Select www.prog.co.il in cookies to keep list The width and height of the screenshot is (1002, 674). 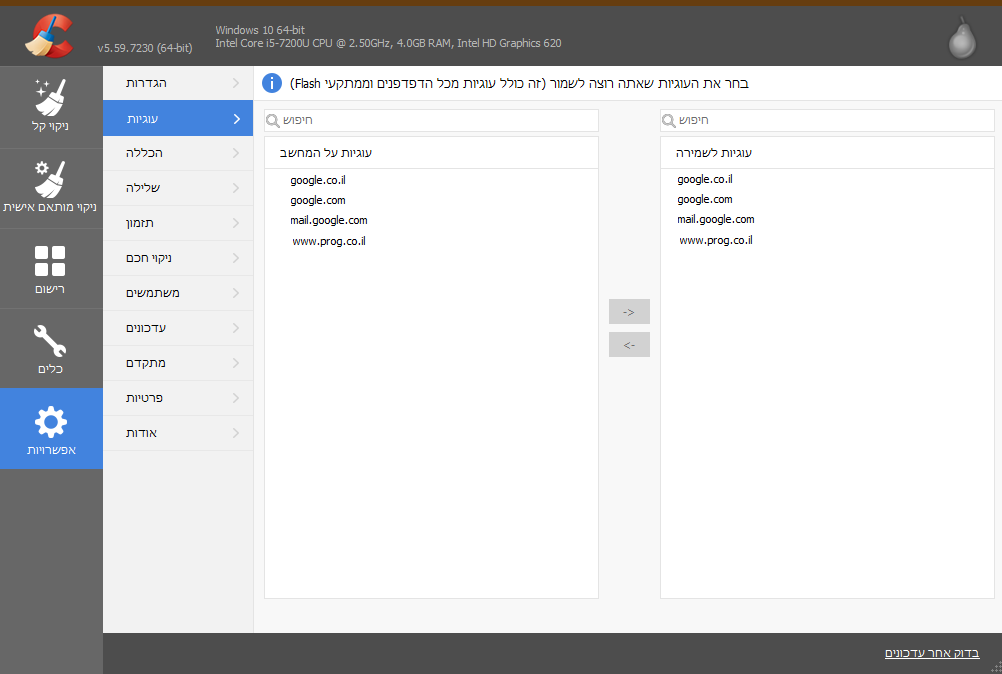pyautogui.click(x=716, y=240)
